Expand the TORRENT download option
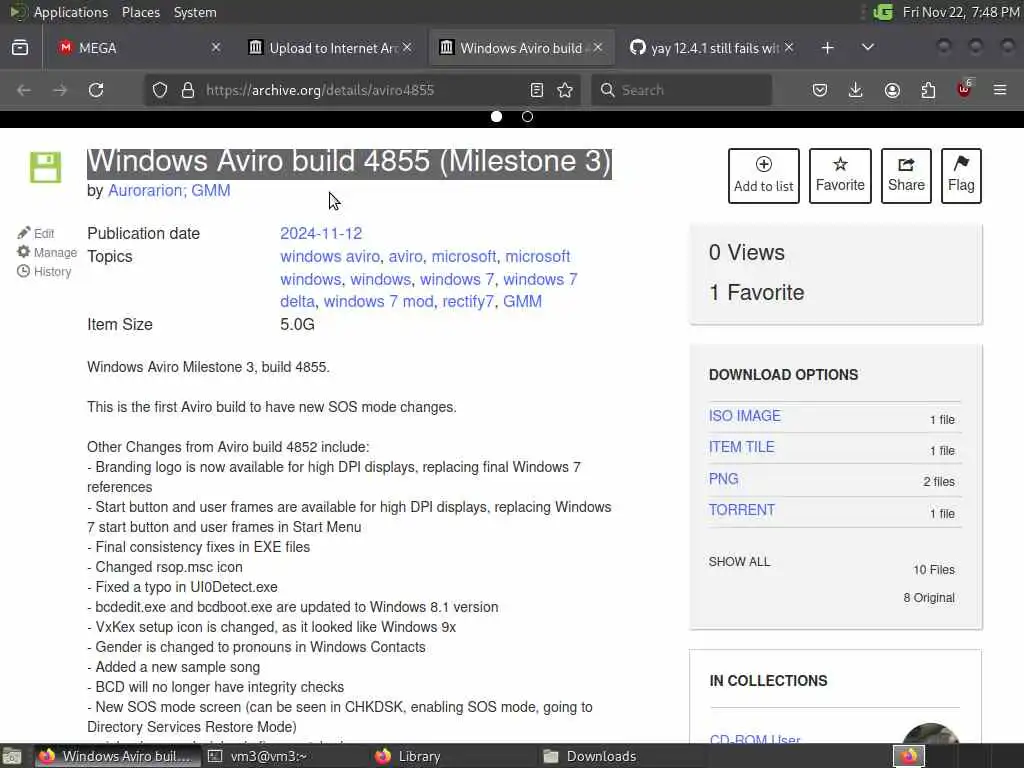The width and height of the screenshot is (1024, 768). tap(741, 510)
